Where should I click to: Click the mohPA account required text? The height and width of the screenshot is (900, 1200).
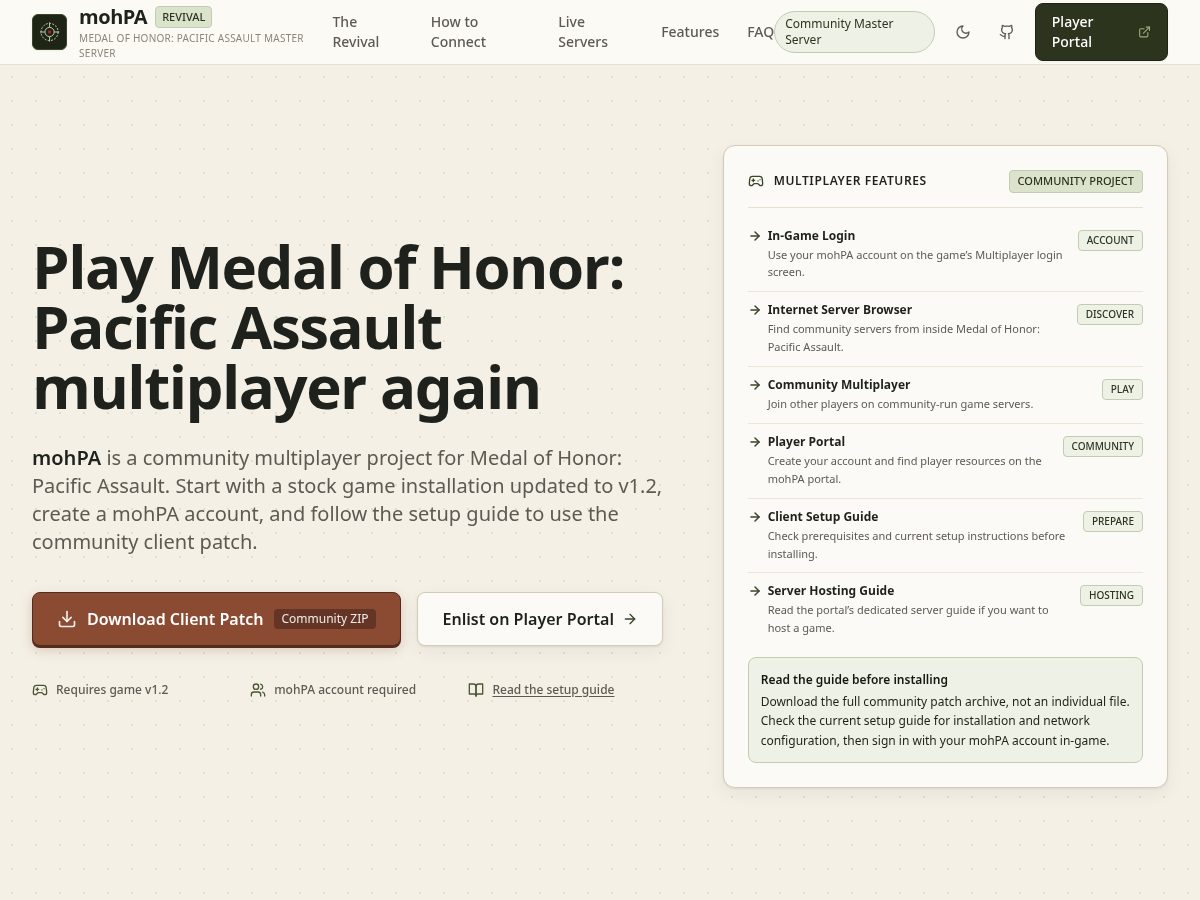(345, 690)
